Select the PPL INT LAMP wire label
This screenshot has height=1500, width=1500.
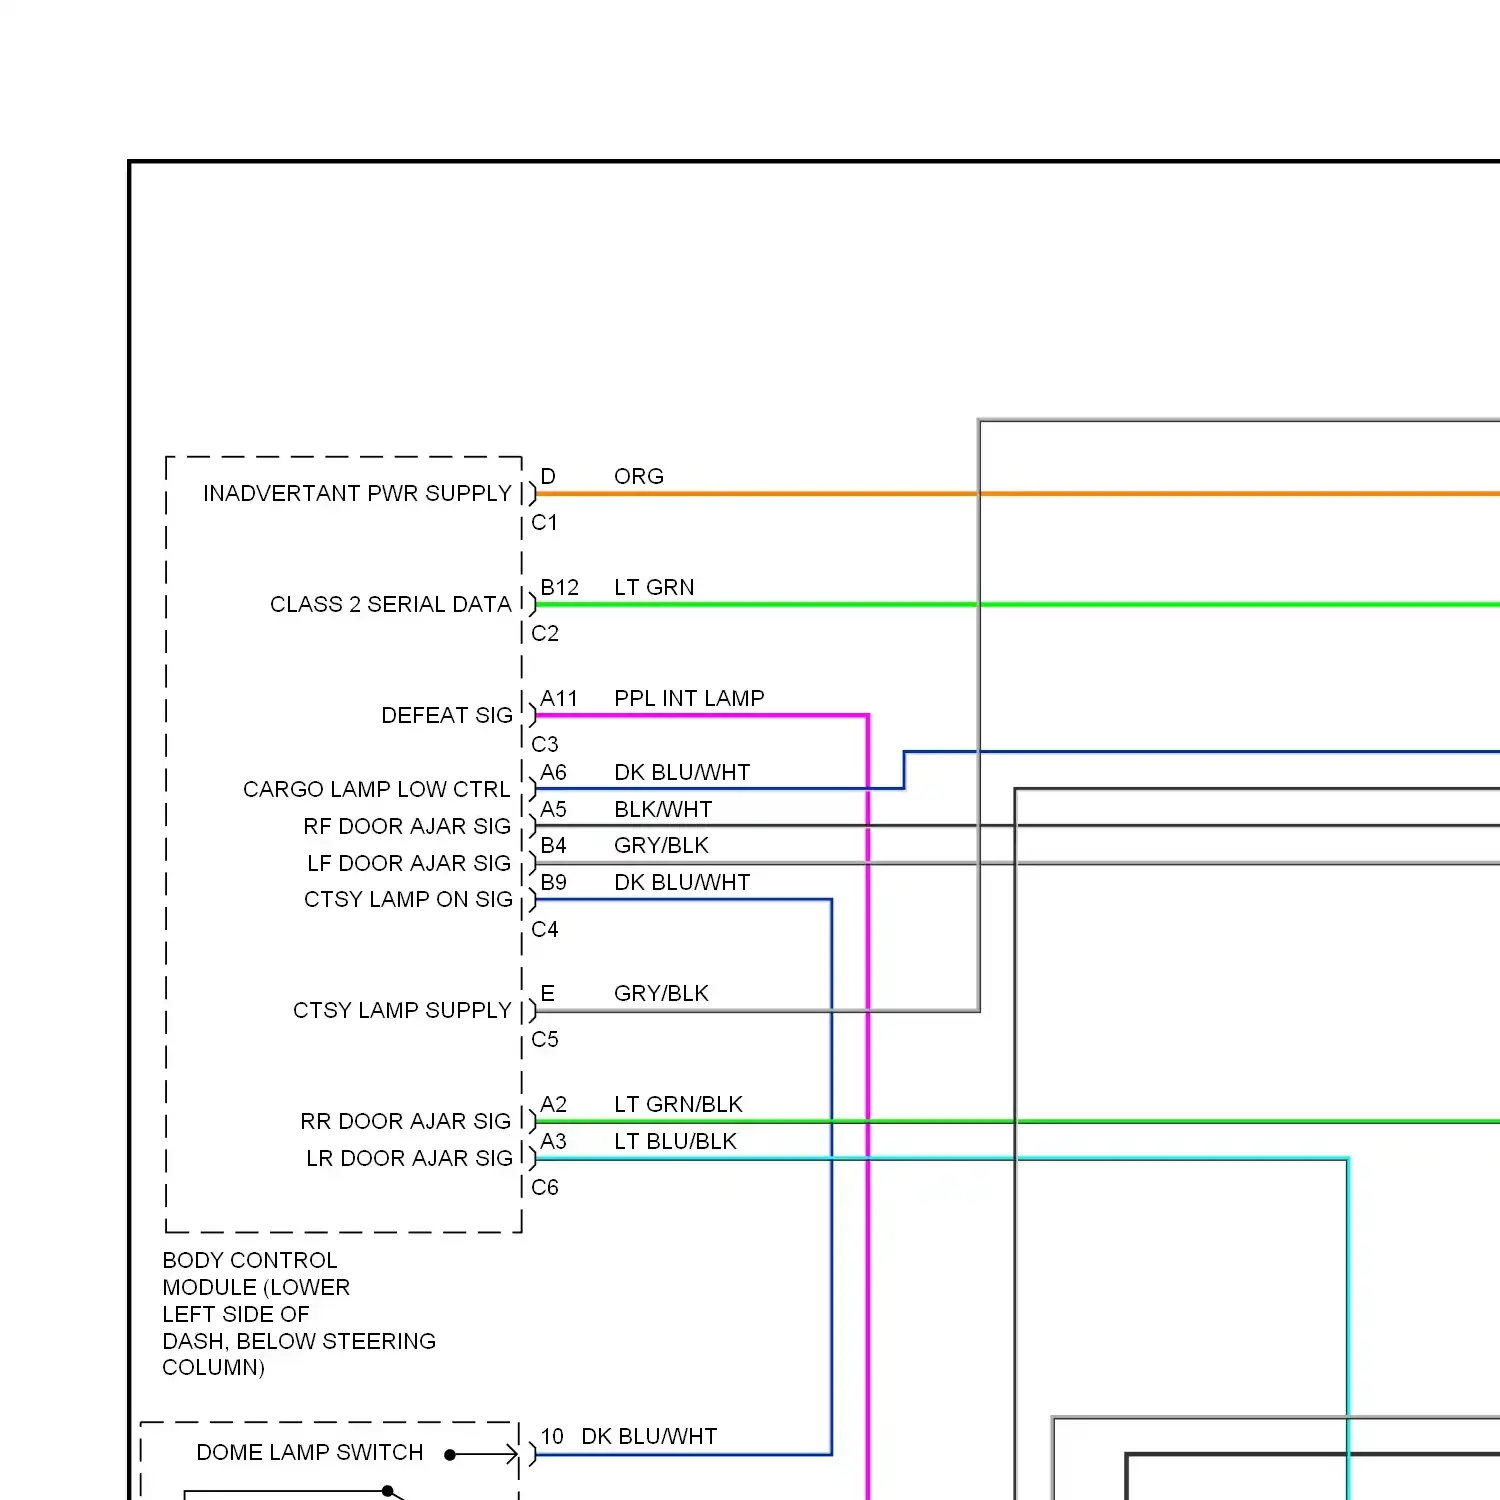click(689, 699)
